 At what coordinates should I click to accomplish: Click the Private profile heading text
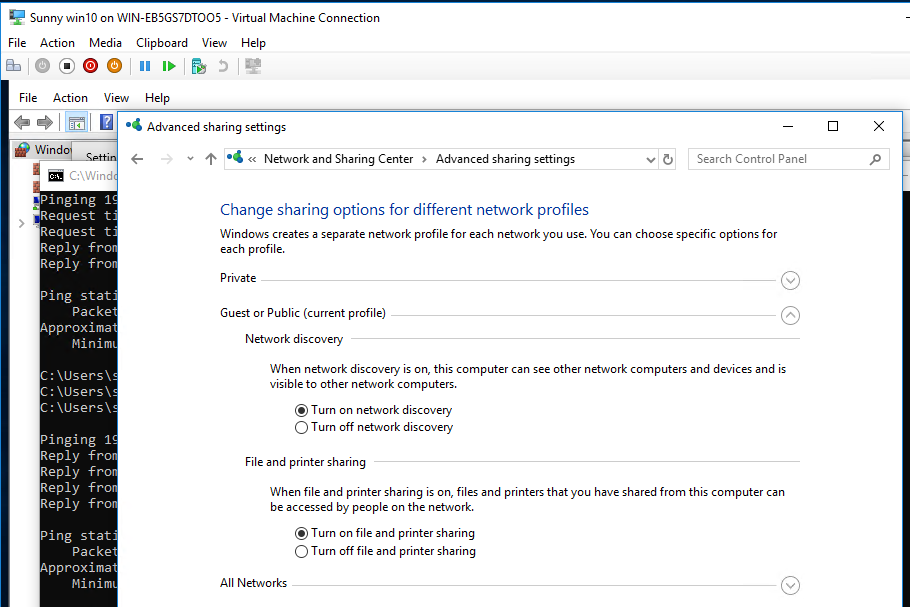point(238,278)
